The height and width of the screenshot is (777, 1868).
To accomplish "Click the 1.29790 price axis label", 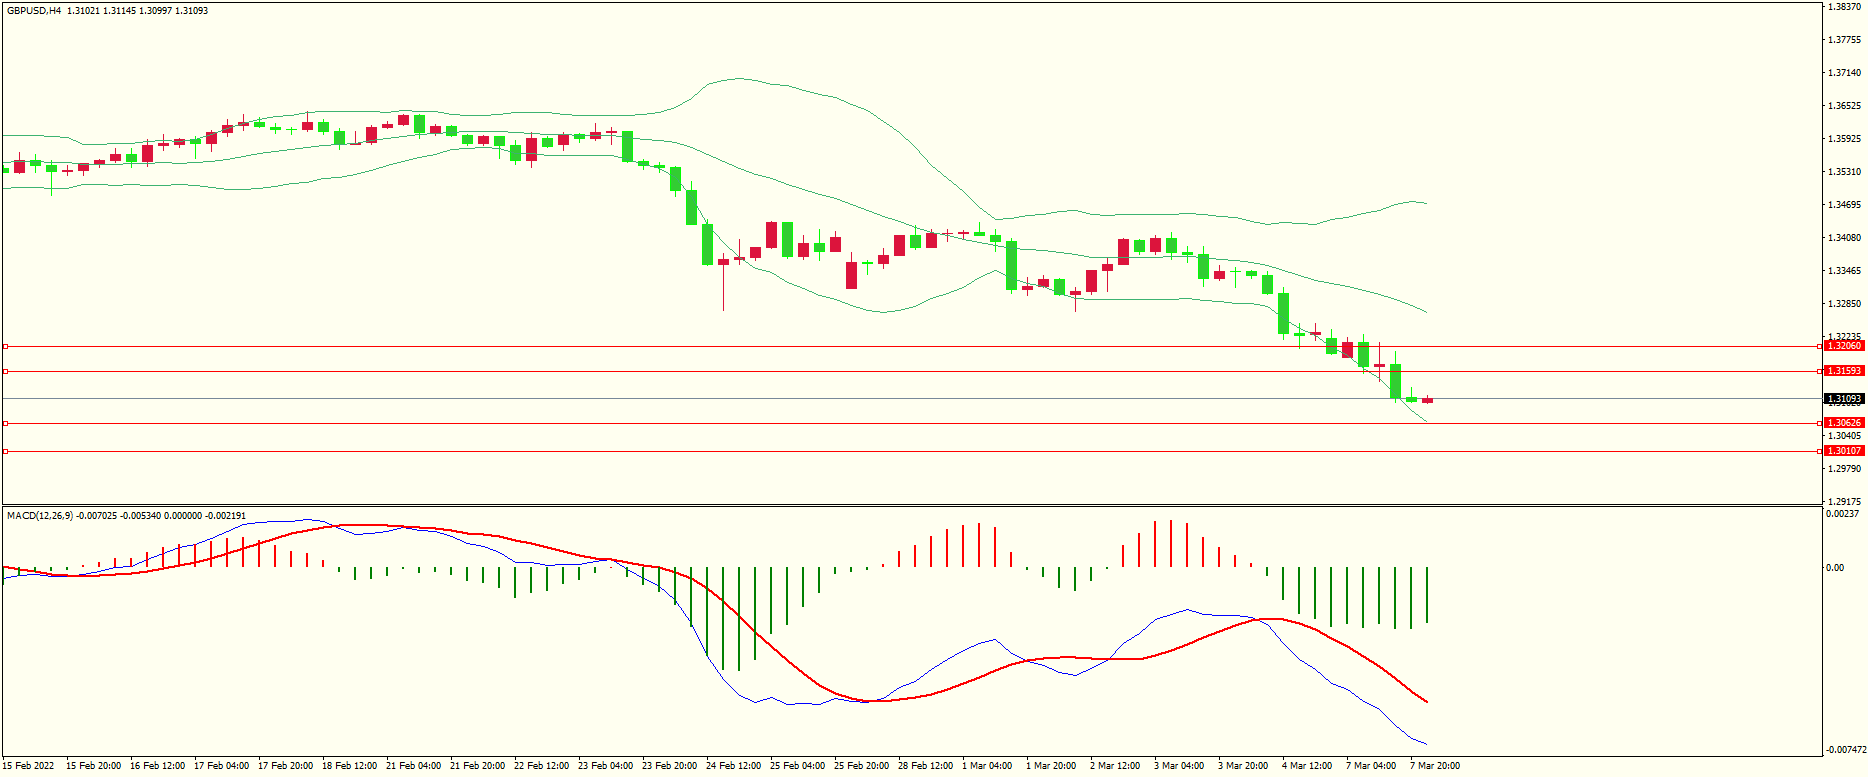I will [1844, 469].
